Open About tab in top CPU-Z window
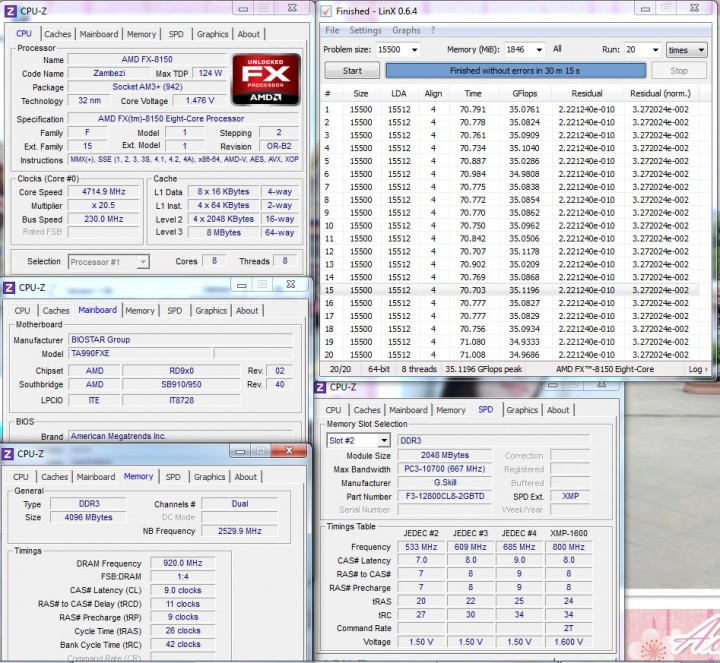720x663 pixels. 248,34
